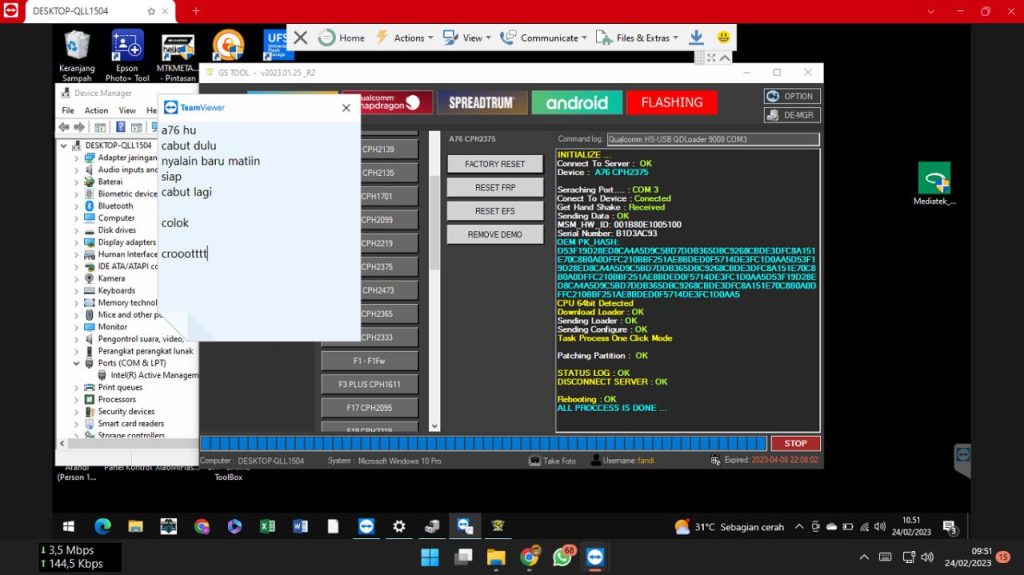Open WhatsApp on the local taskbar
The image size is (1024, 575).
pyautogui.click(x=562, y=557)
